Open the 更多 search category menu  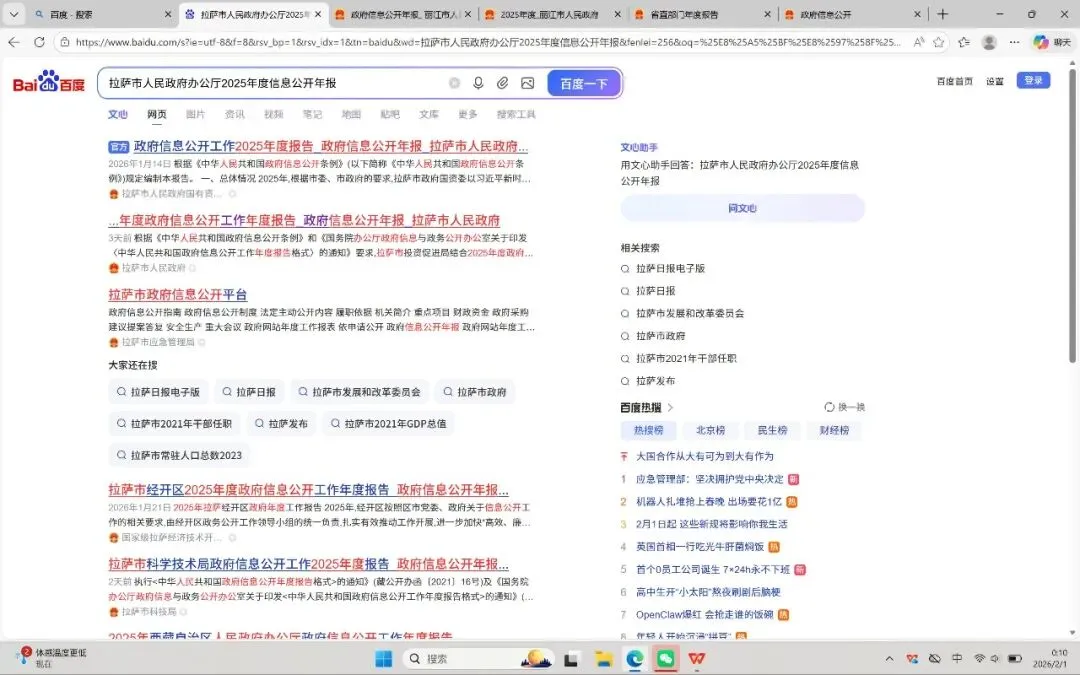tap(468, 114)
